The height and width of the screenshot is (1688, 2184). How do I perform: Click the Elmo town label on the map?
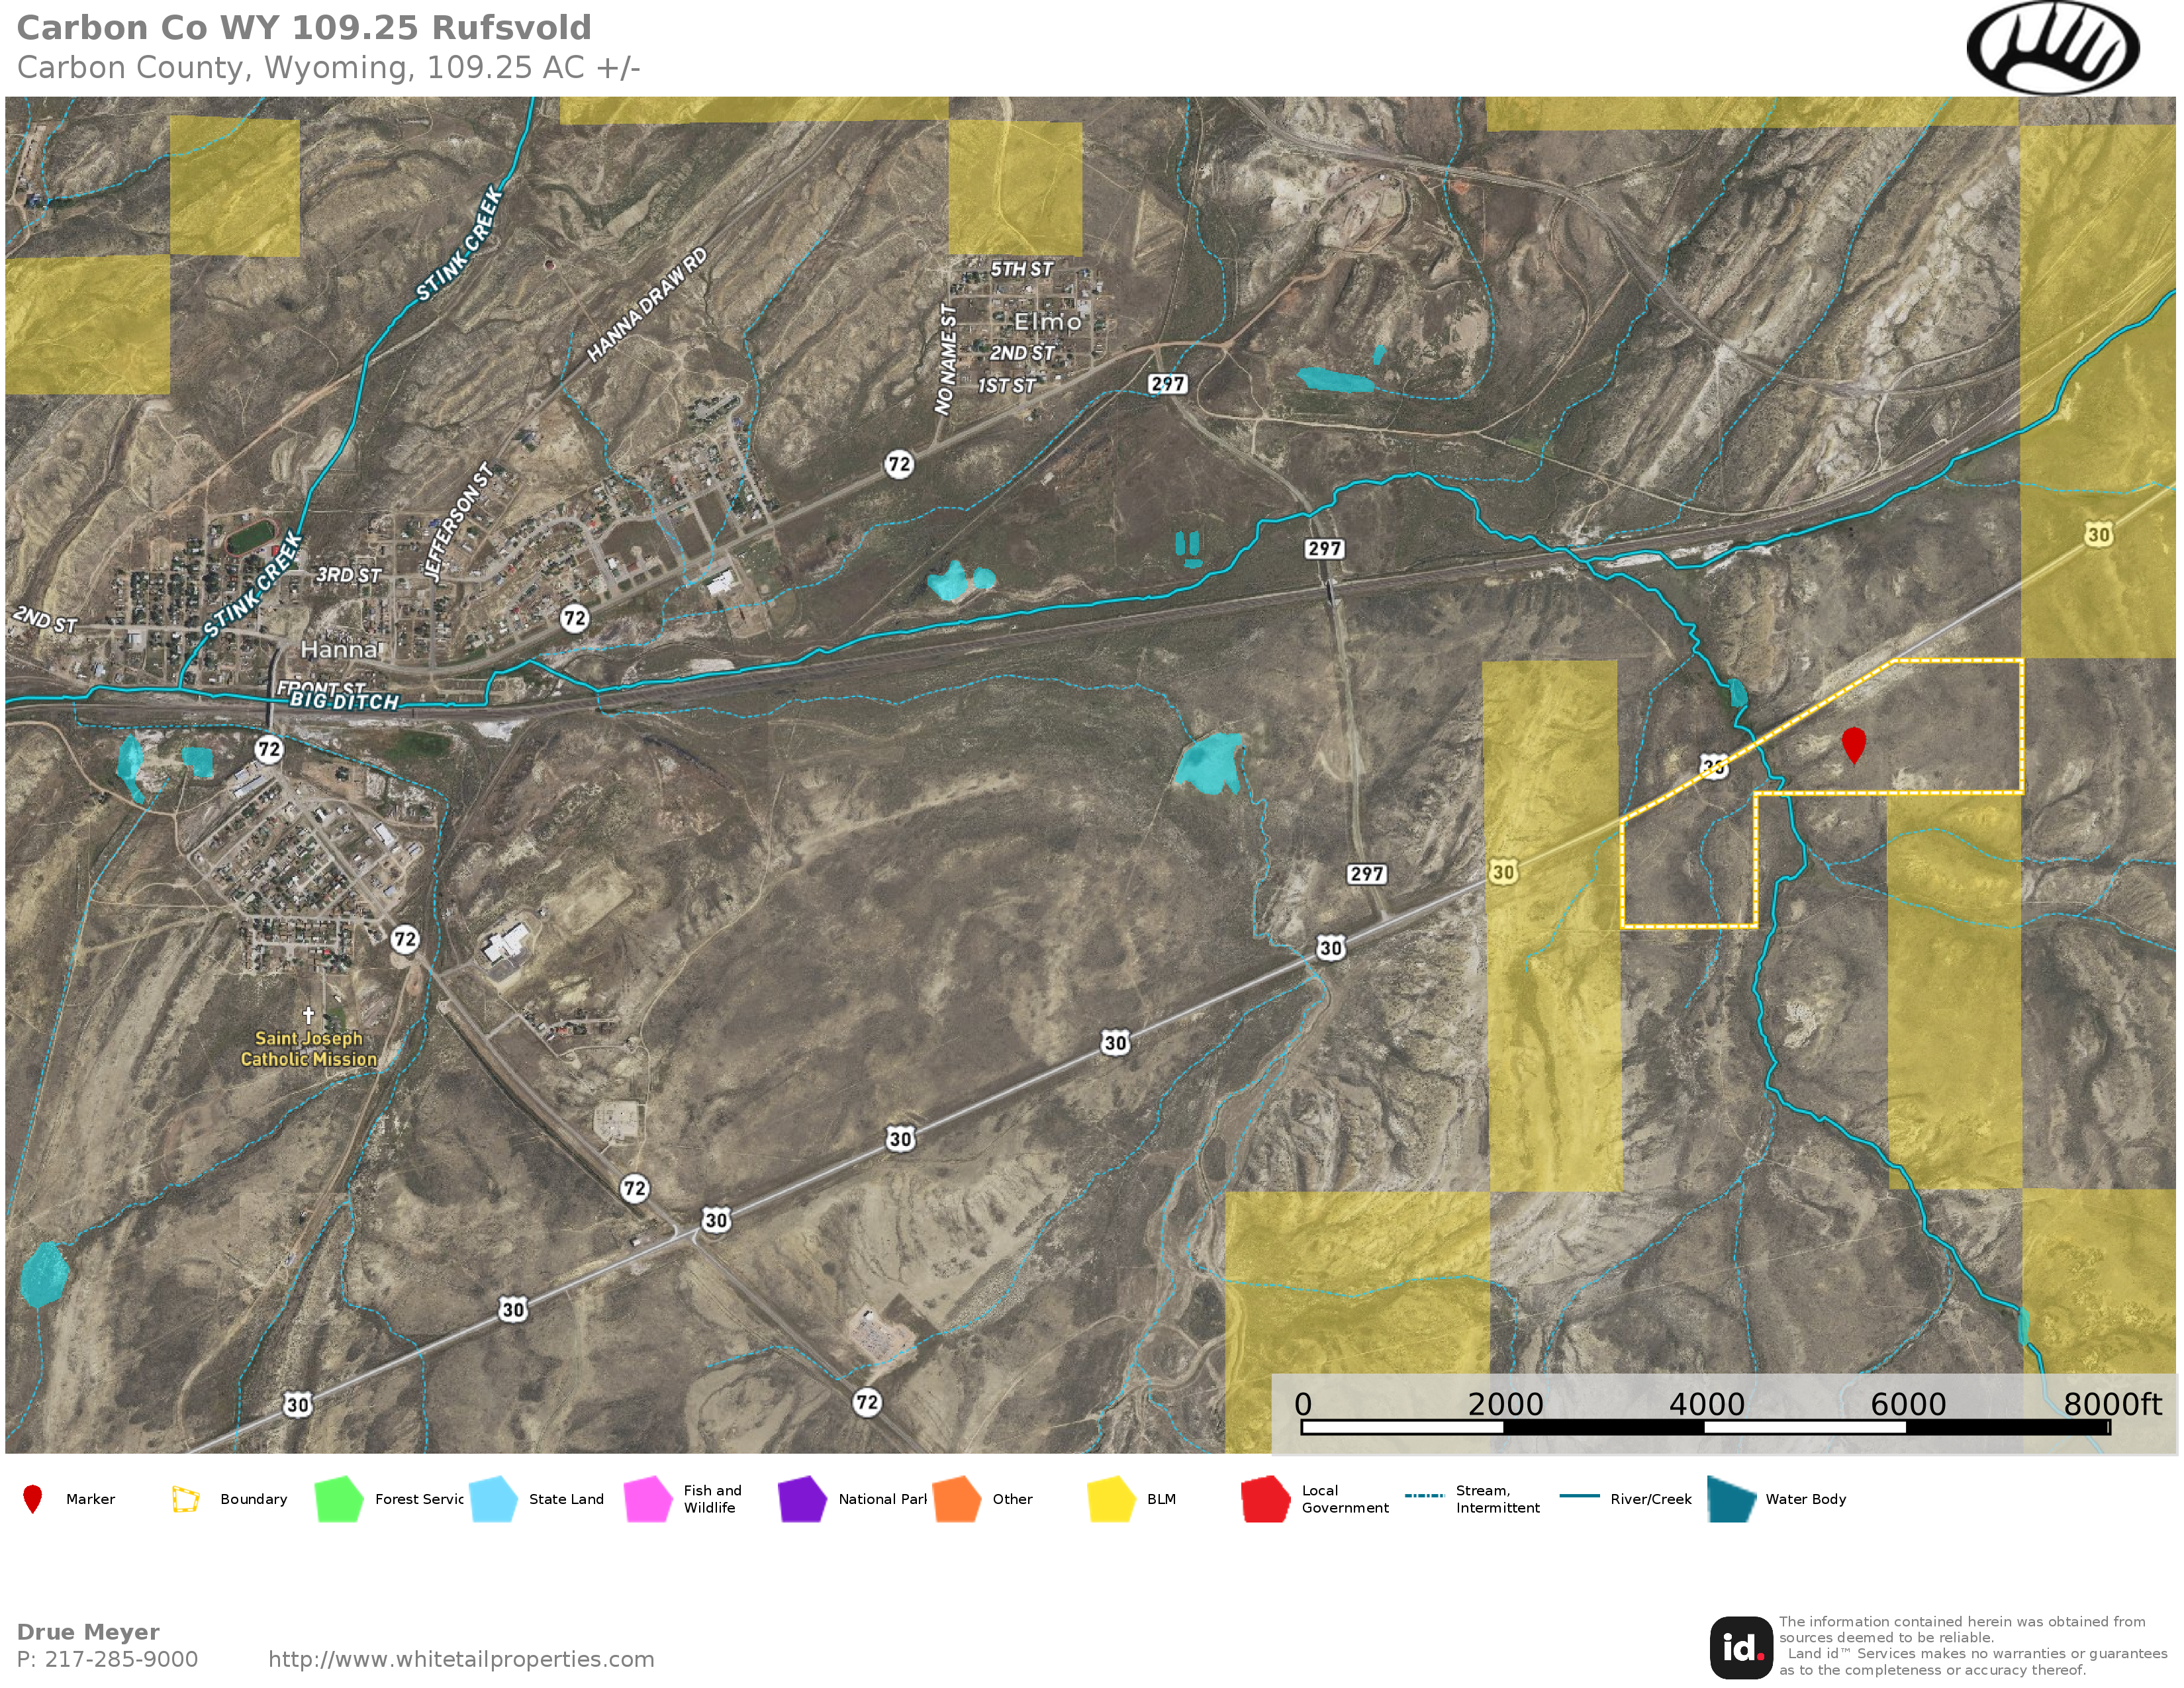click(1047, 322)
